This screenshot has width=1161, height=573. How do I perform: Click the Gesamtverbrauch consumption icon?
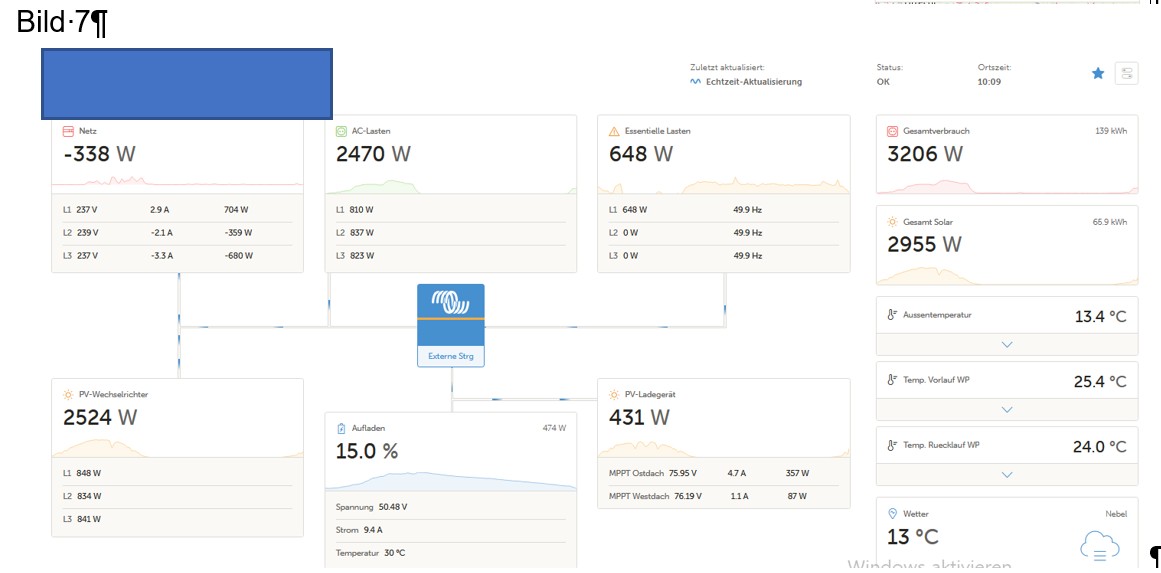coord(892,131)
